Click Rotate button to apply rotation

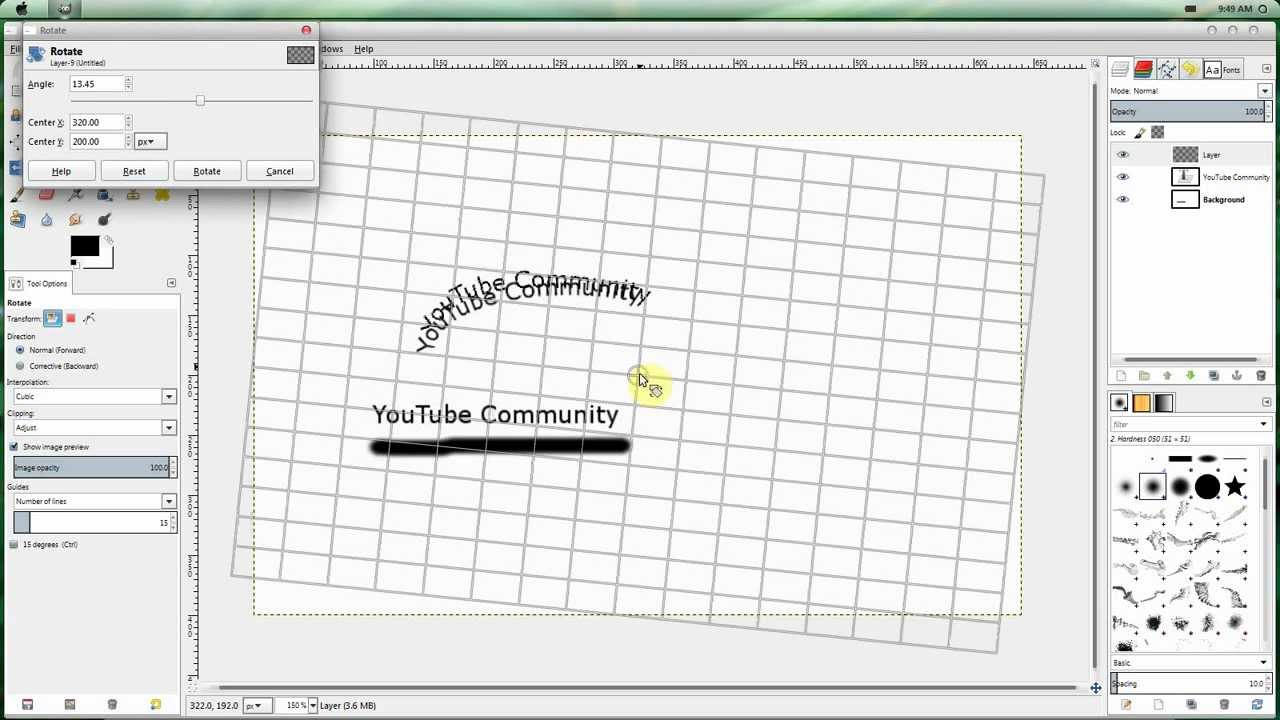tap(207, 171)
